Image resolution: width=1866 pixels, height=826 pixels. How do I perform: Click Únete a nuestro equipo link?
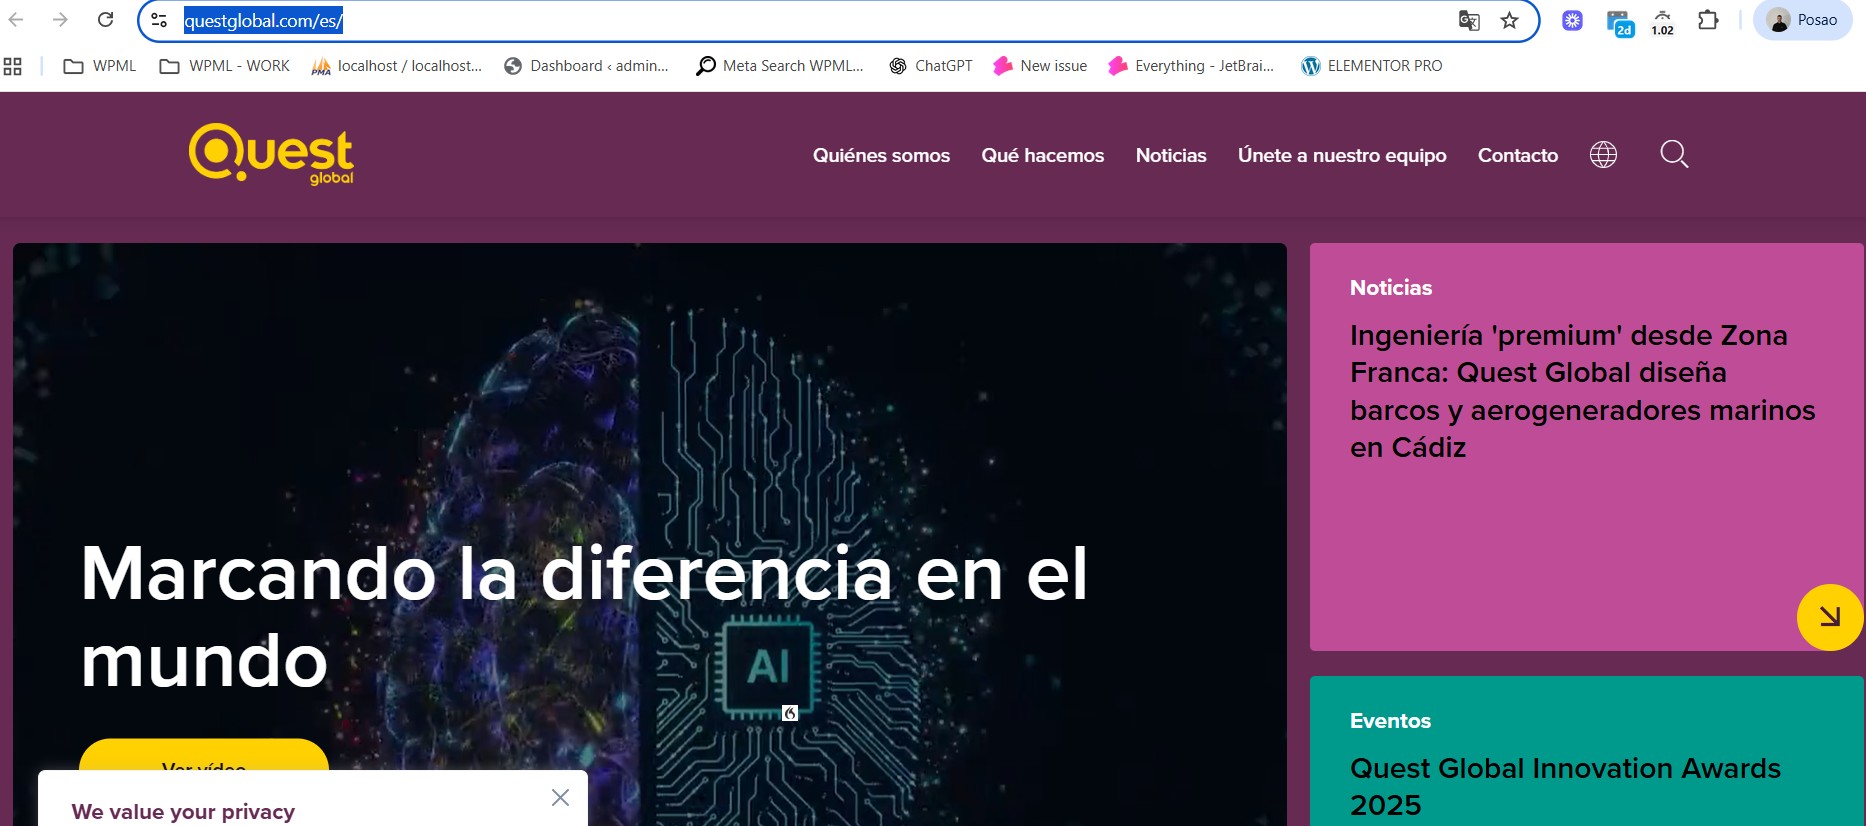click(x=1341, y=156)
